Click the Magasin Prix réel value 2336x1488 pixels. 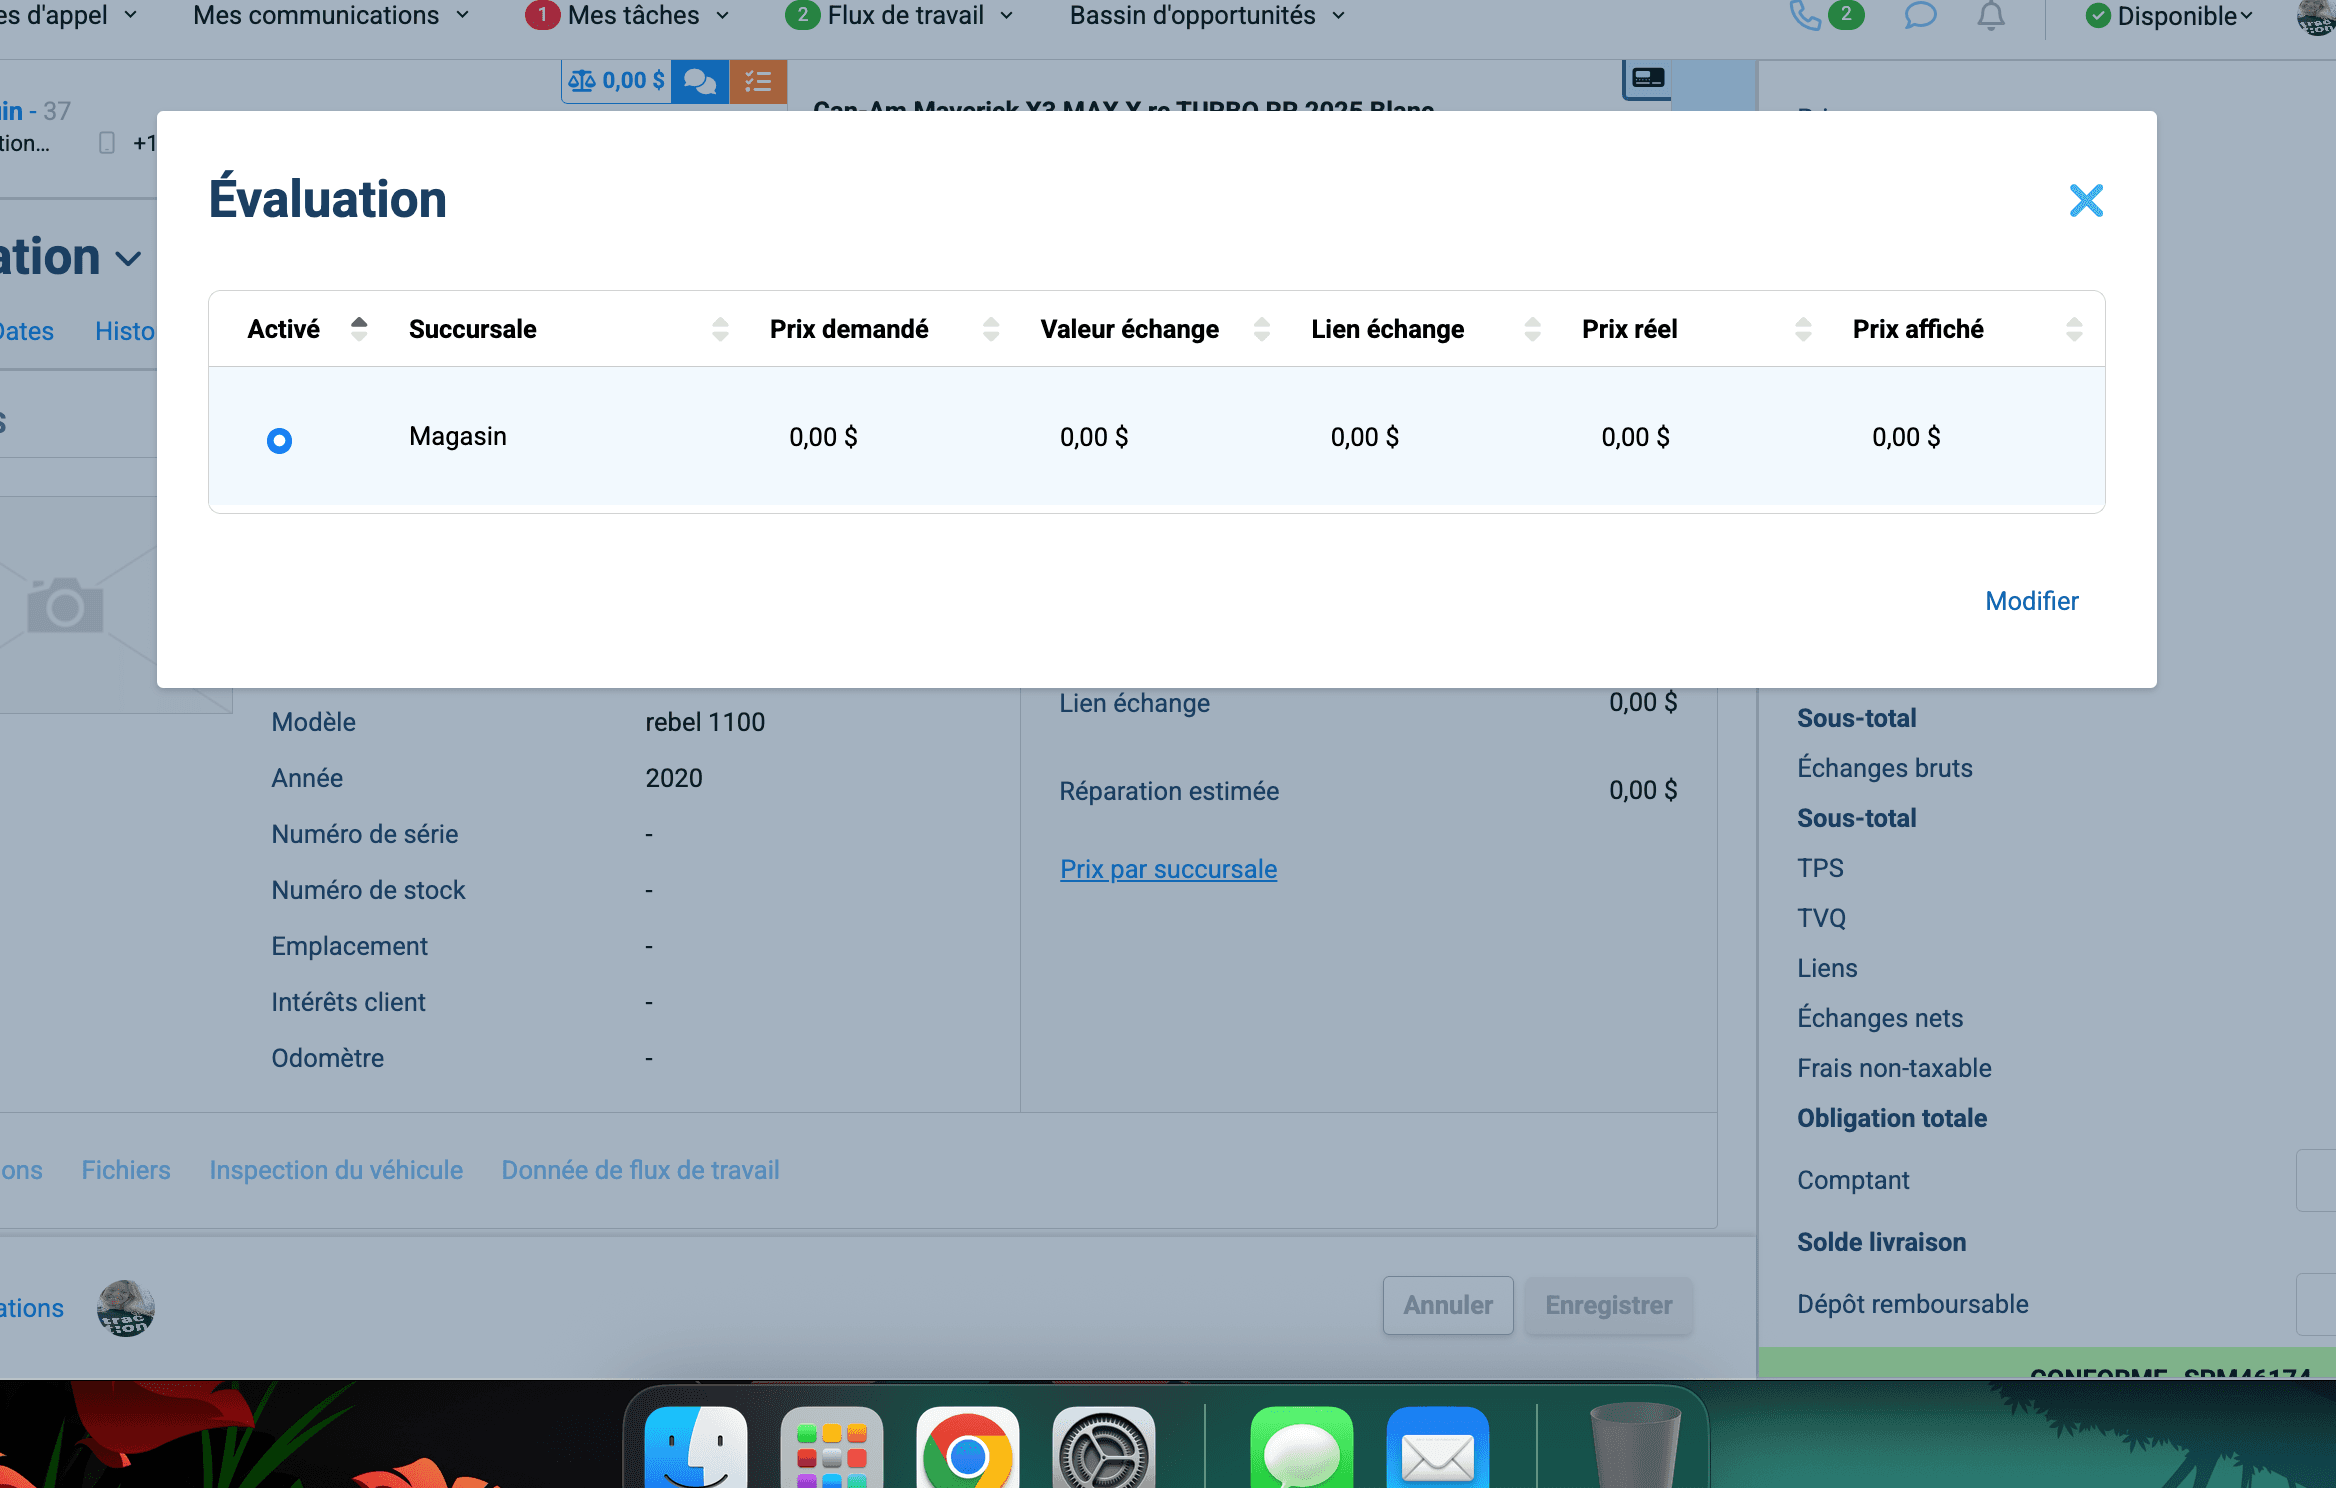1635,437
